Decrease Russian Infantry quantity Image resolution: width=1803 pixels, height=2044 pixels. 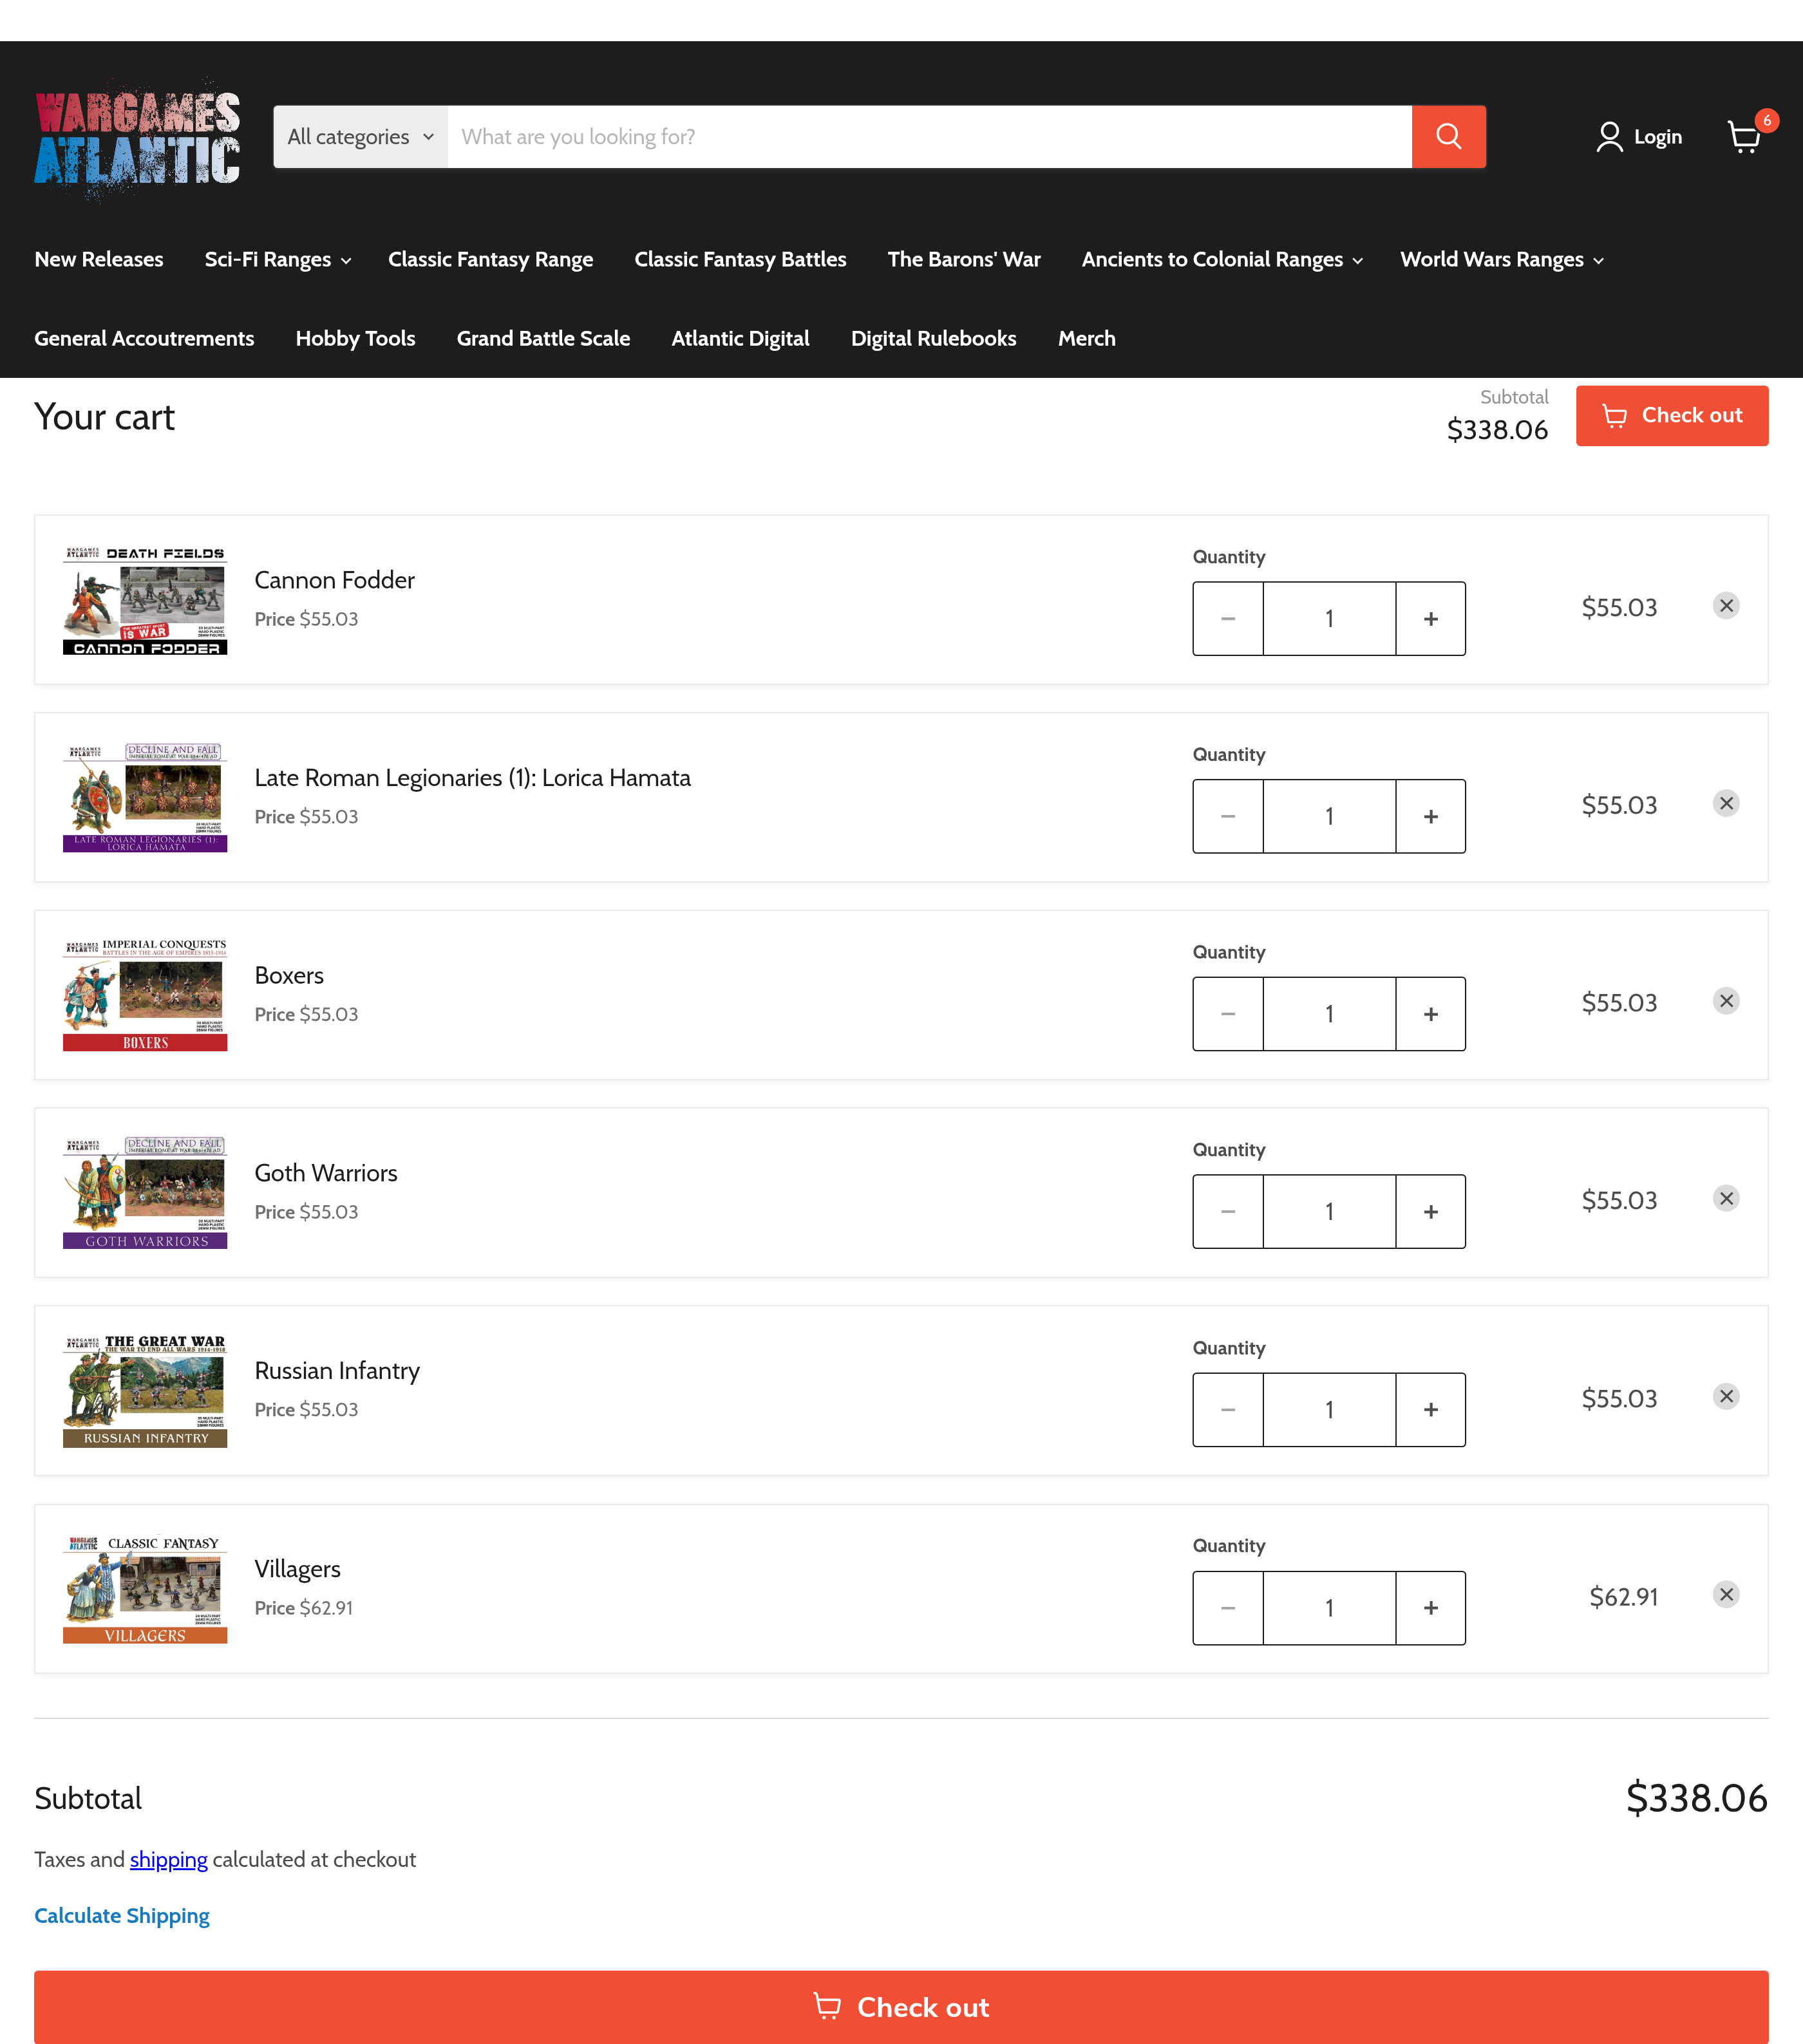(x=1228, y=1410)
